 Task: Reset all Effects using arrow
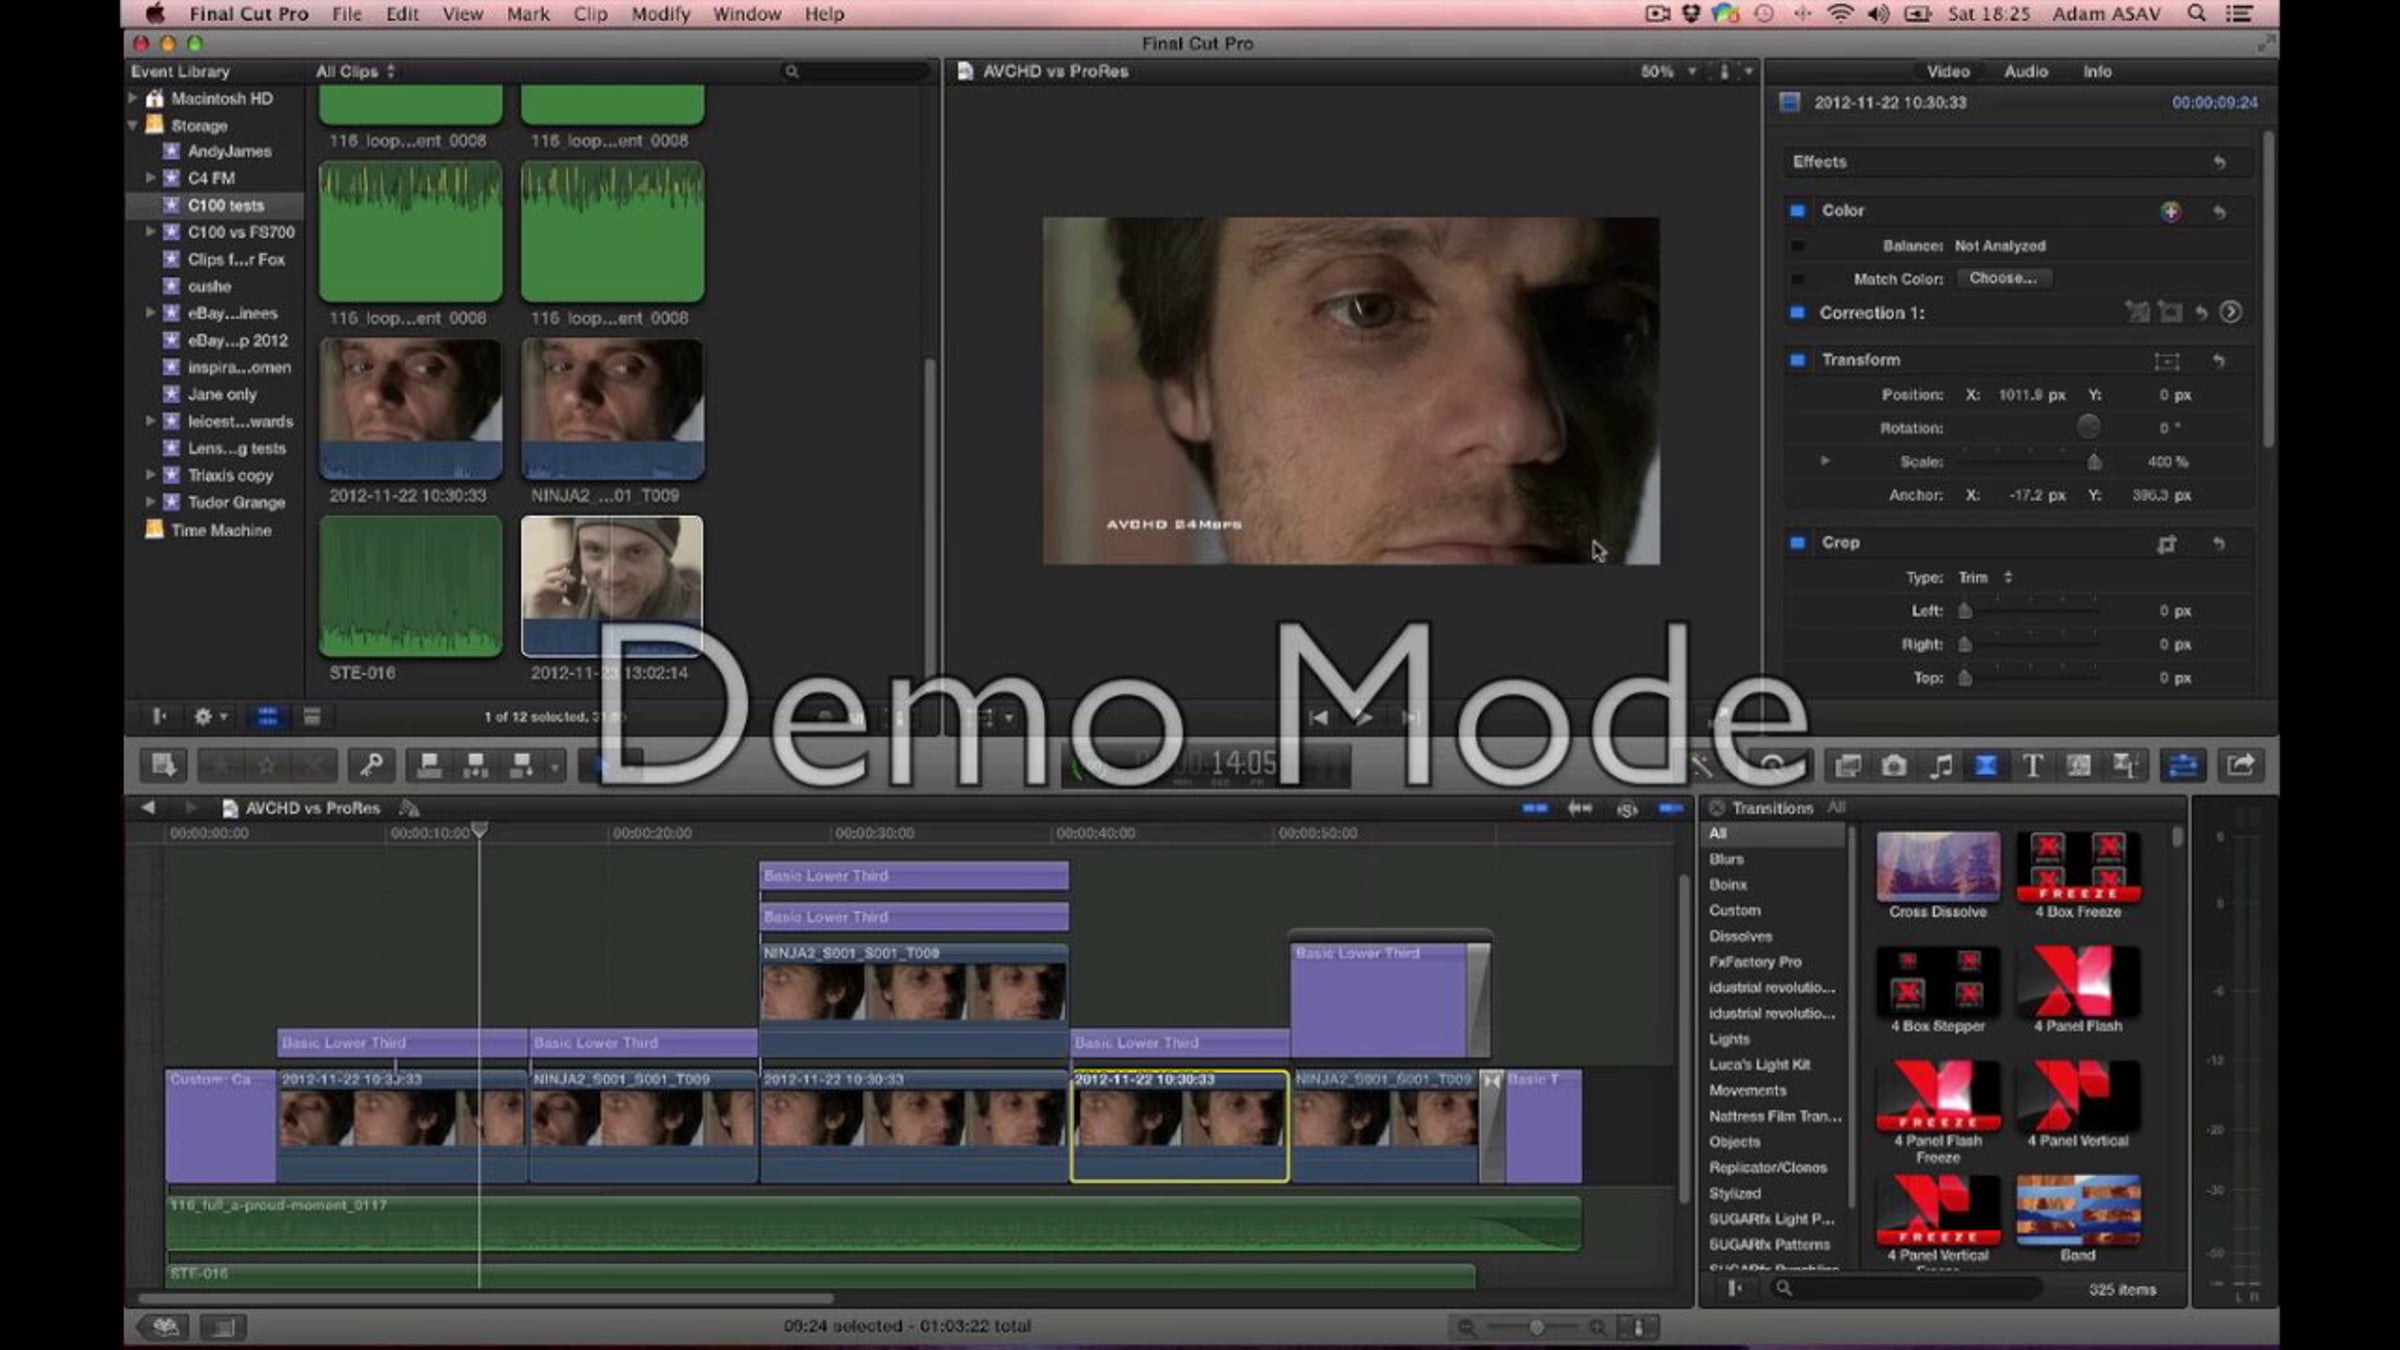point(2219,162)
